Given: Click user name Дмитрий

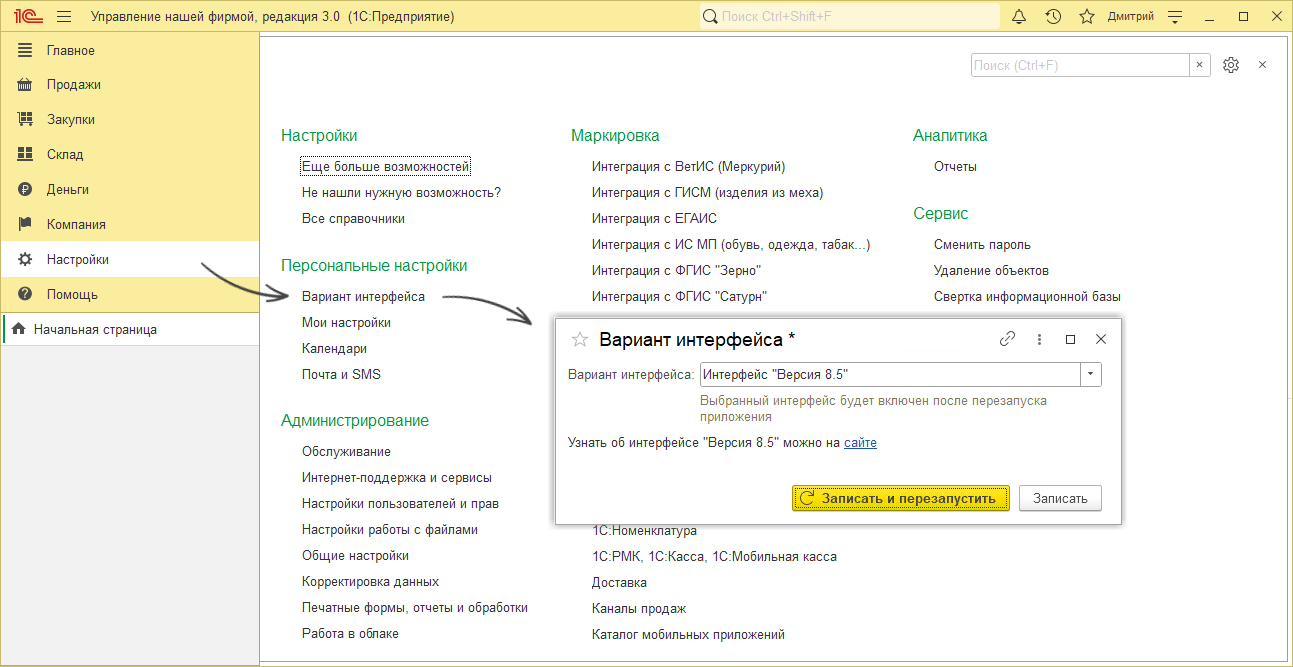Looking at the screenshot, I should (x=1131, y=17).
